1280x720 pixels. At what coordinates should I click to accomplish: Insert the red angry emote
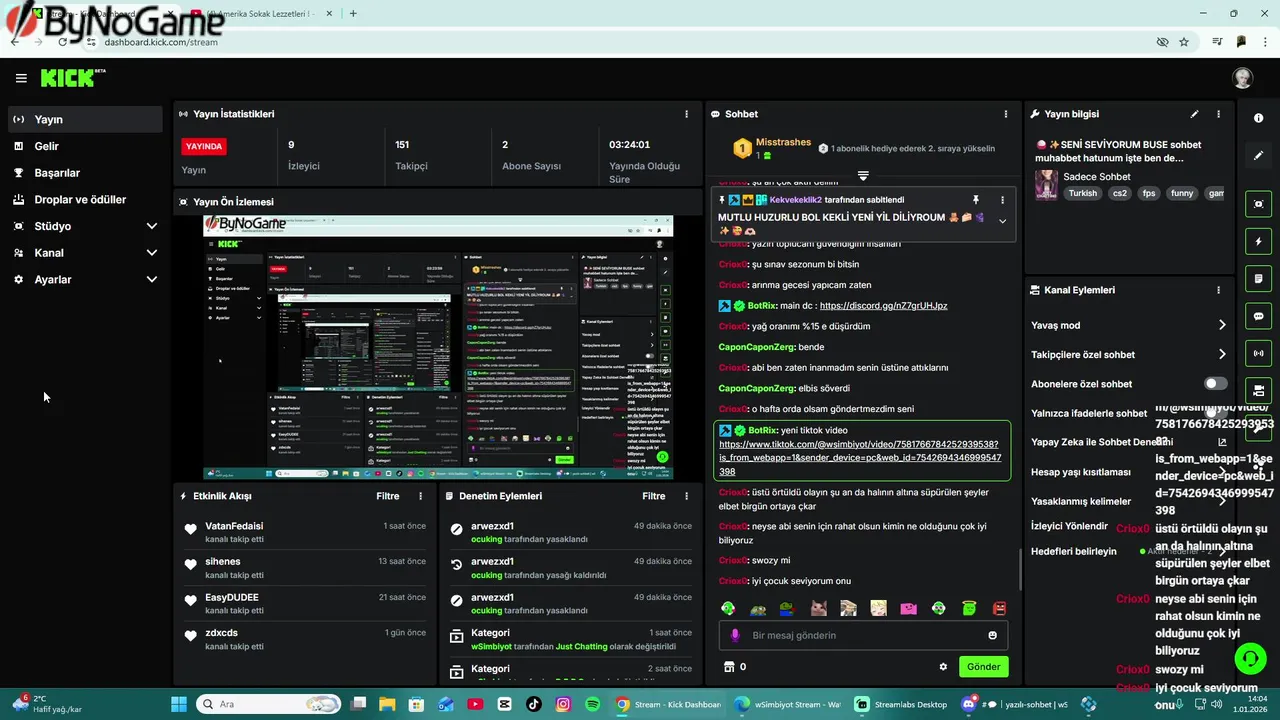pos(999,608)
